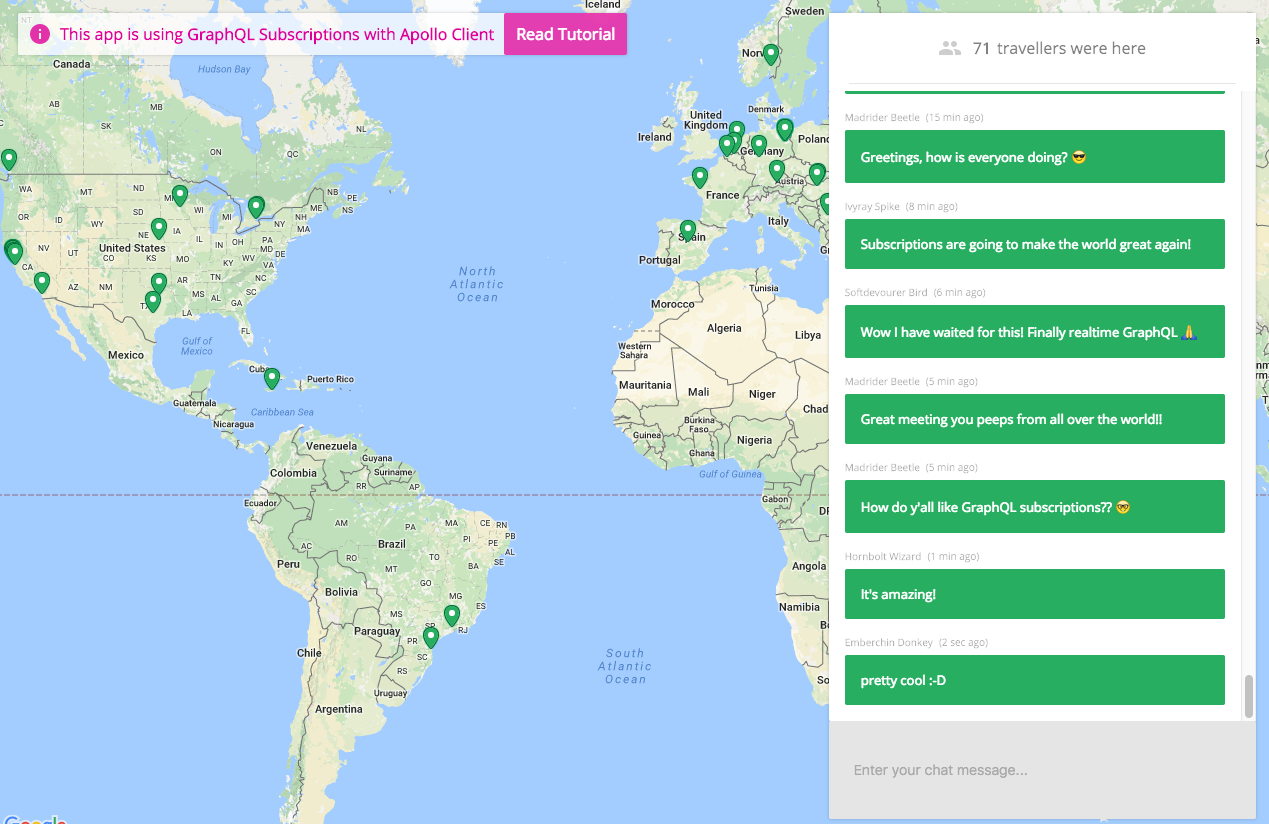Image resolution: width=1269 pixels, height=824 pixels.
Task: Click the 'North Atlantic Ocean' map label
Action: (x=477, y=284)
